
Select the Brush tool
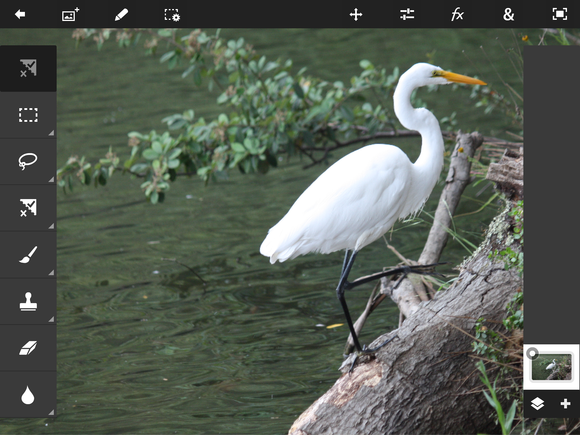point(28,255)
